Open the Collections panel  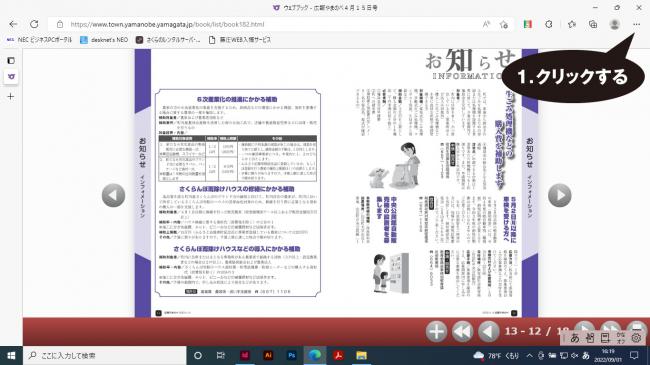[593, 24]
